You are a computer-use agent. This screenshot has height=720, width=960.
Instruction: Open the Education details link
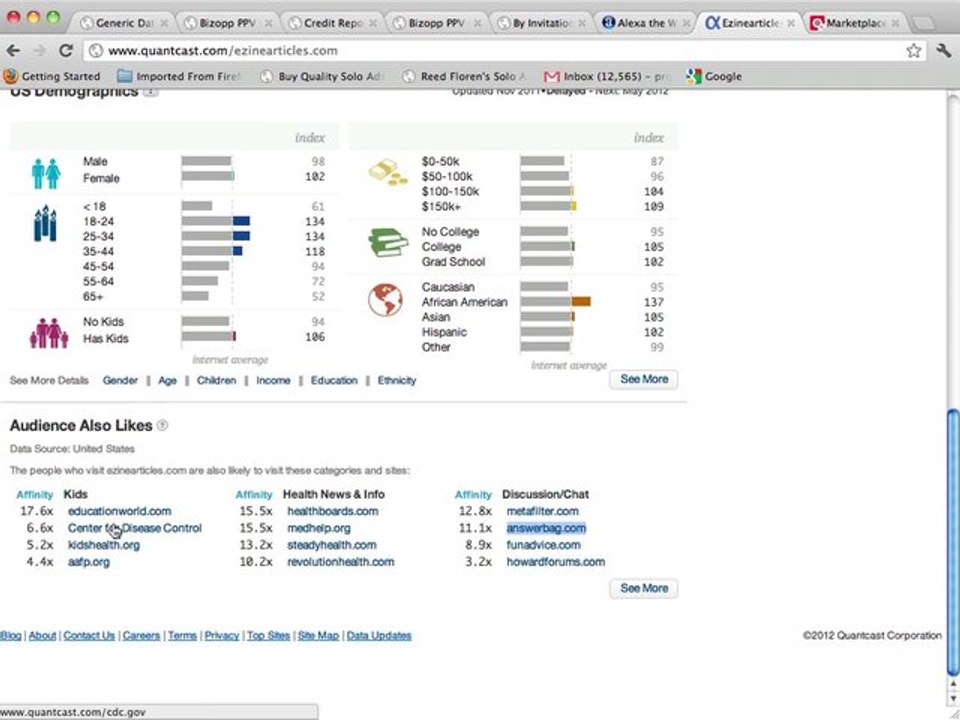[334, 380]
